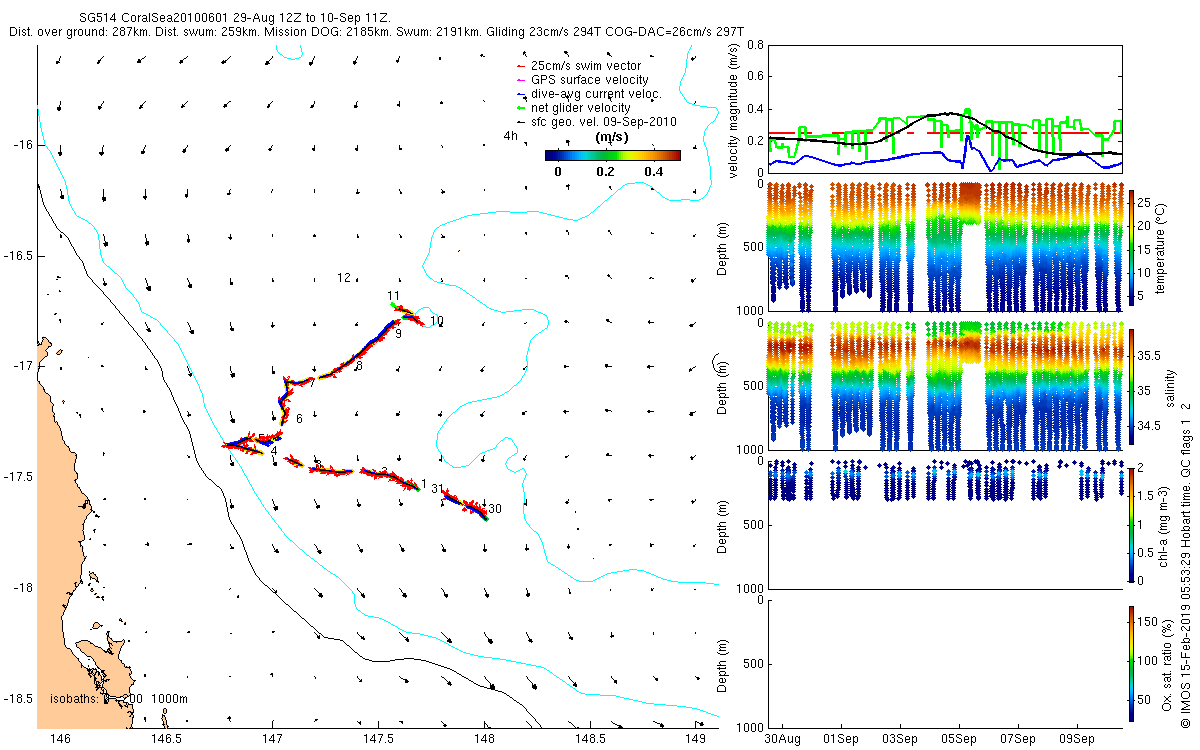The width and height of the screenshot is (1200, 750).
Task: Click the '34.5' salinity colorbar tick
Action: (1151, 426)
